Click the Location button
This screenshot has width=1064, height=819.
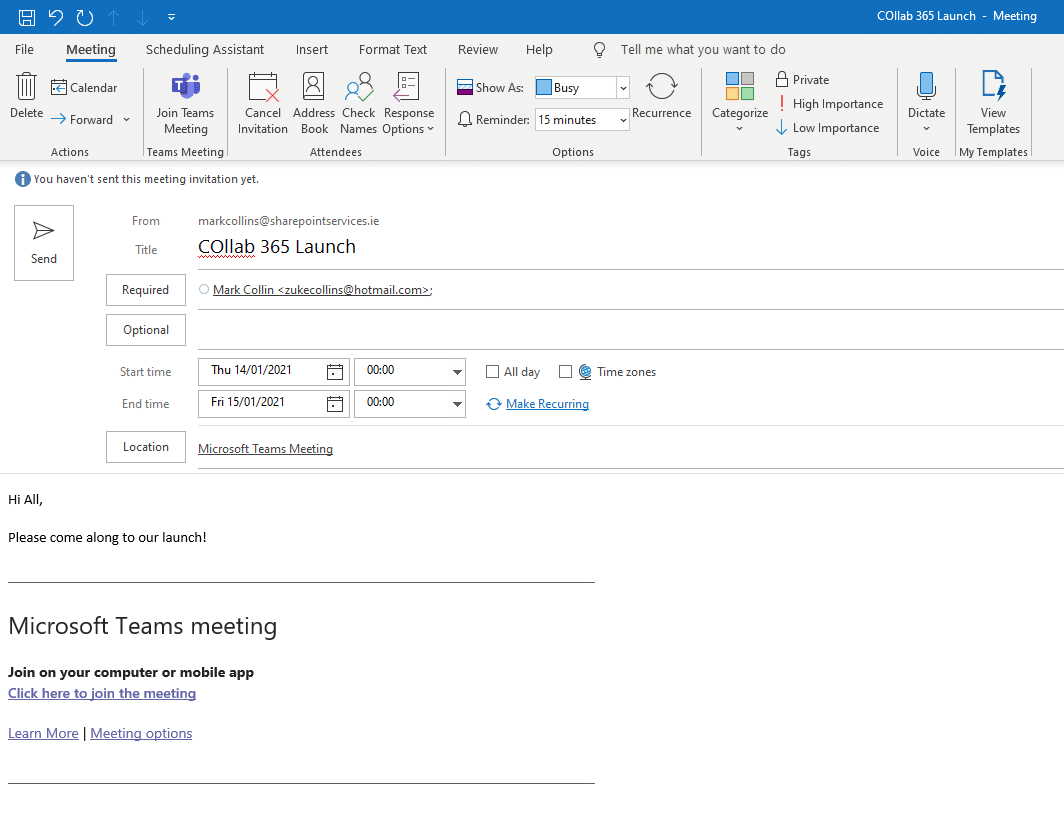146,446
